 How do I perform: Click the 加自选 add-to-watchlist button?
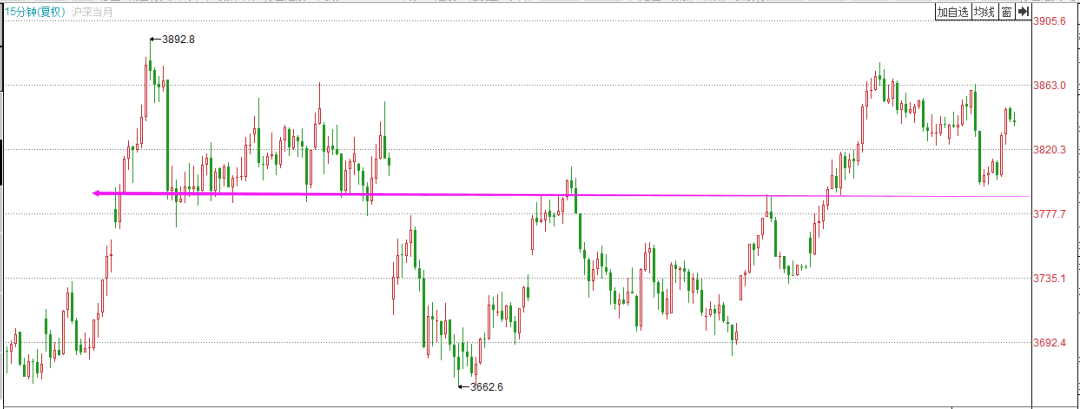click(952, 12)
